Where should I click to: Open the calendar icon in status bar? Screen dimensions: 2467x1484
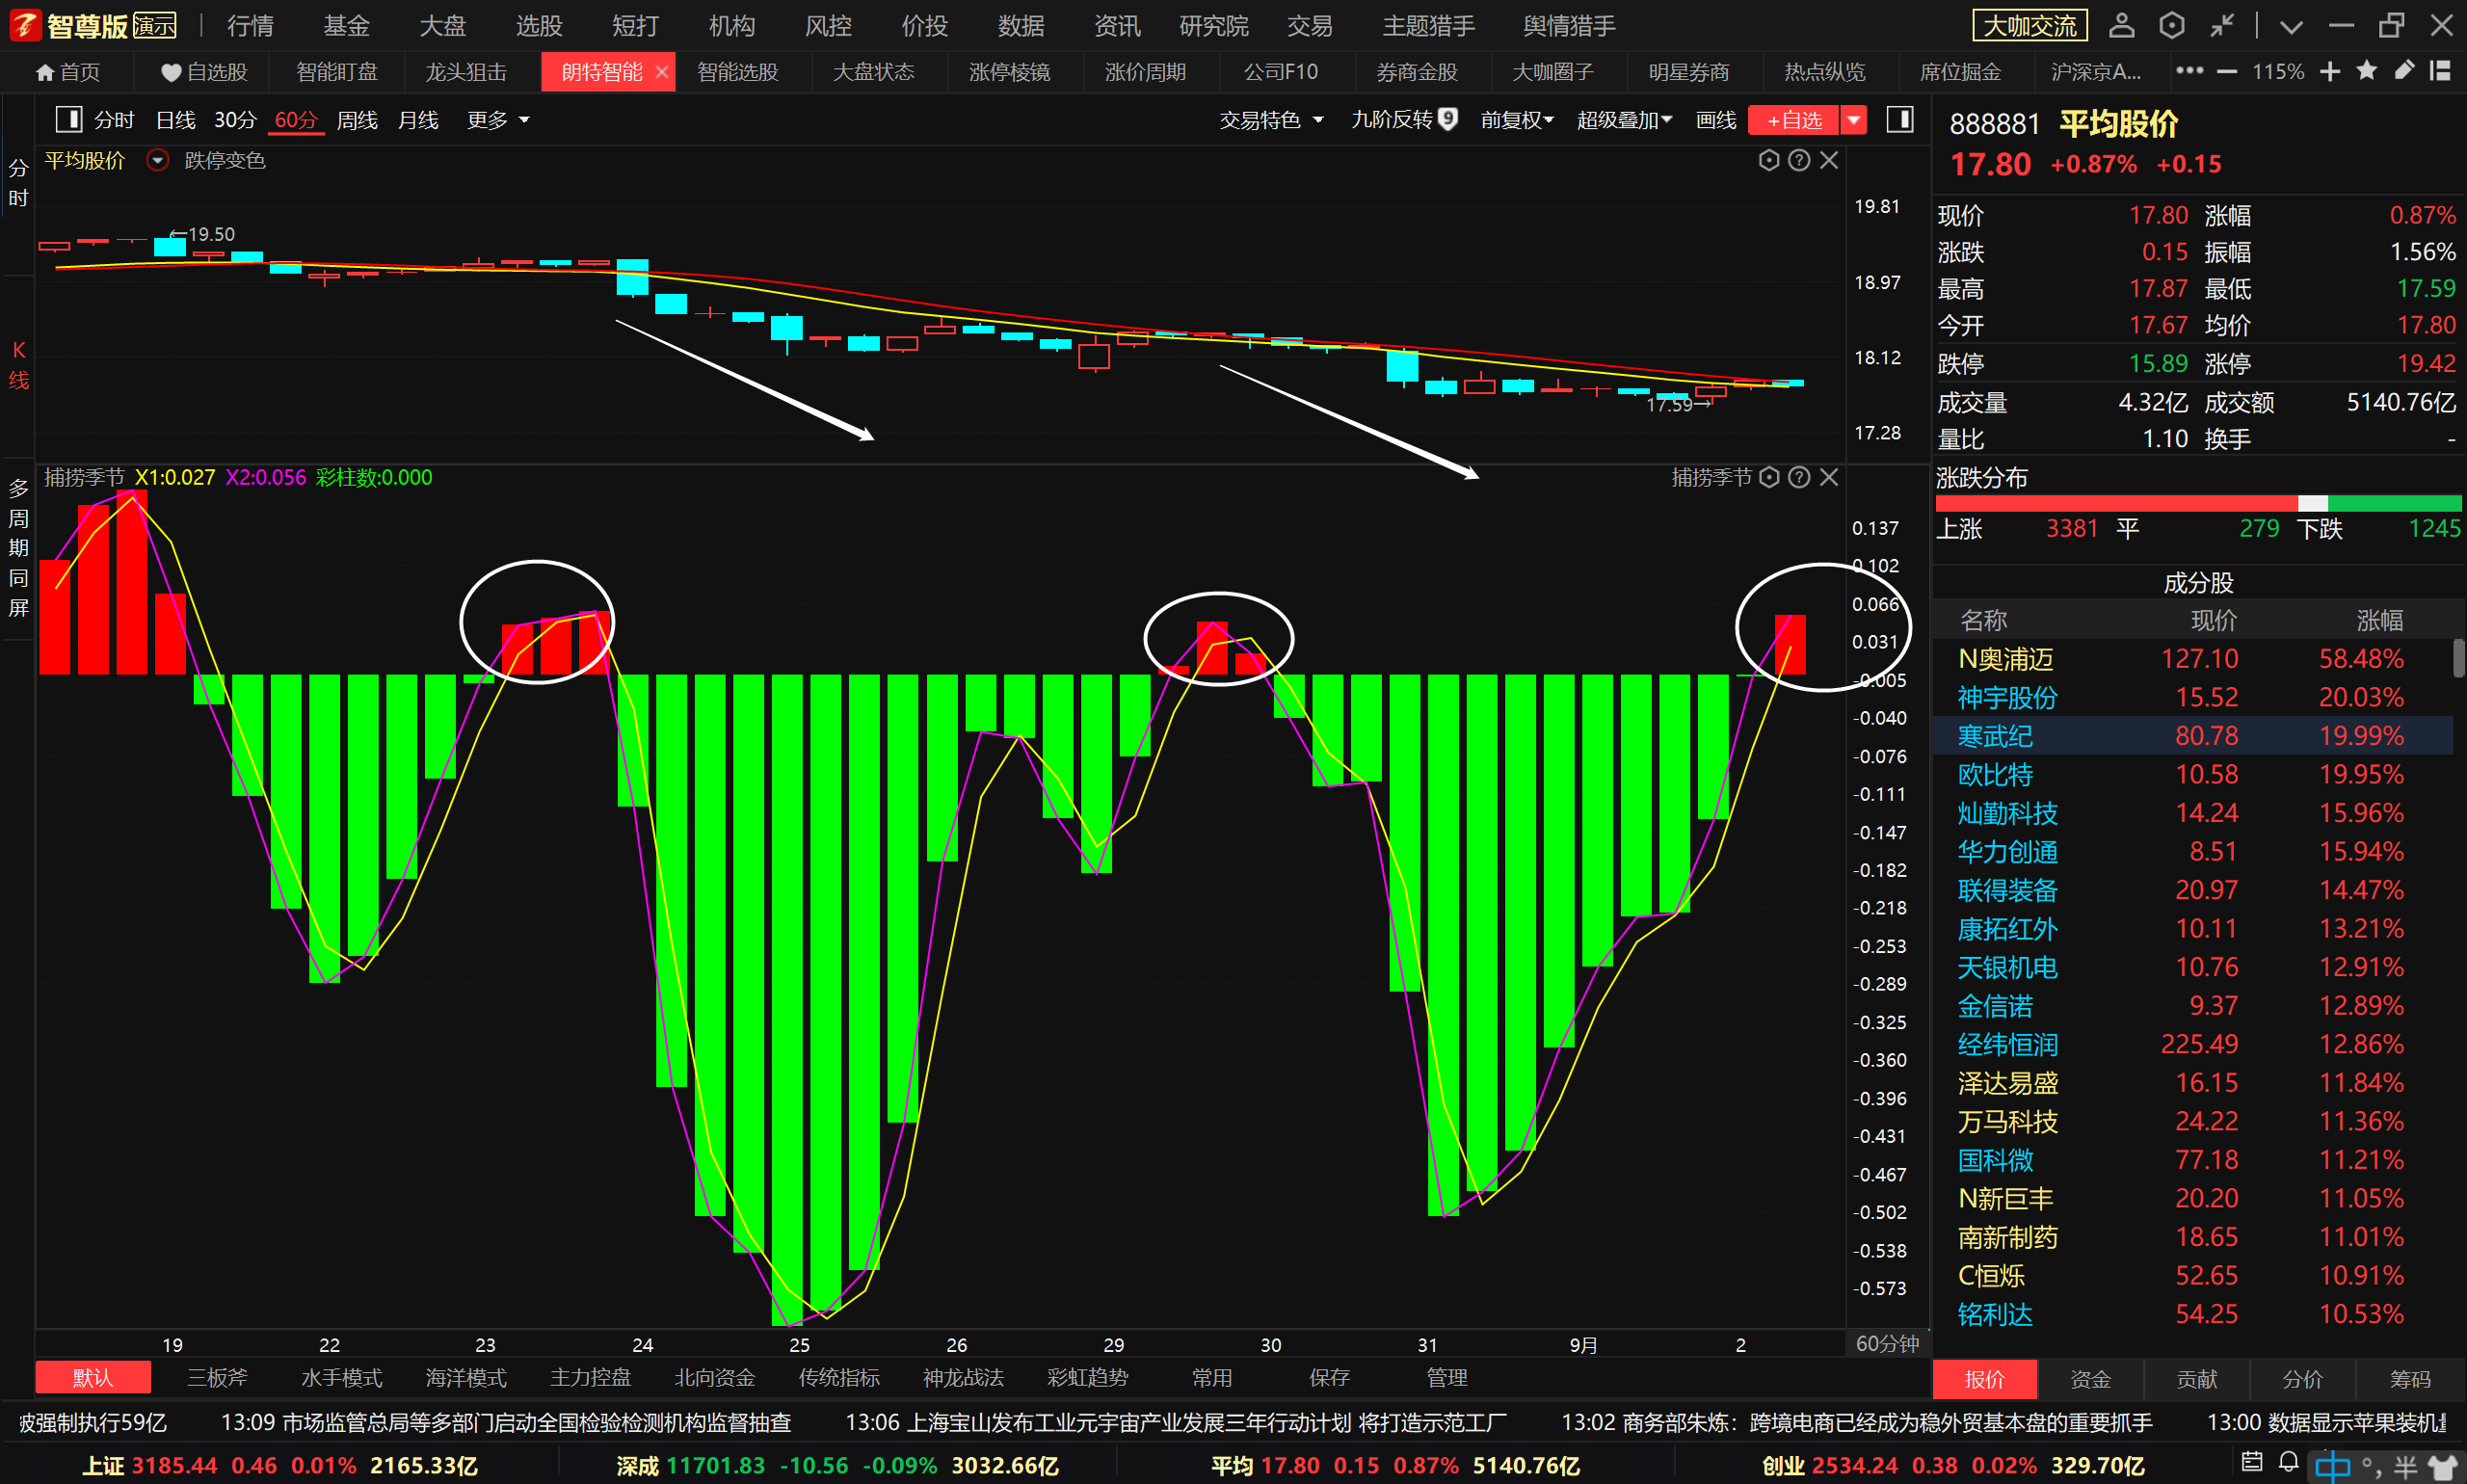coord(2252,1462)
